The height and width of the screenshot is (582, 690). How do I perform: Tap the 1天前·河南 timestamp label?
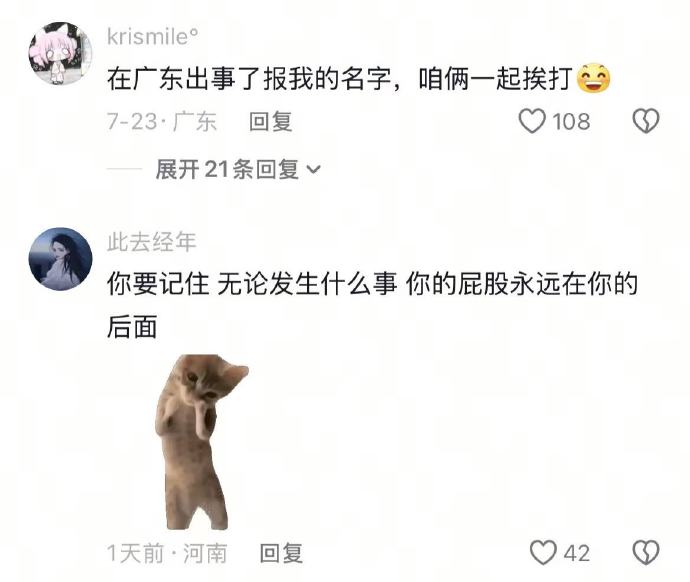(167, 553)
